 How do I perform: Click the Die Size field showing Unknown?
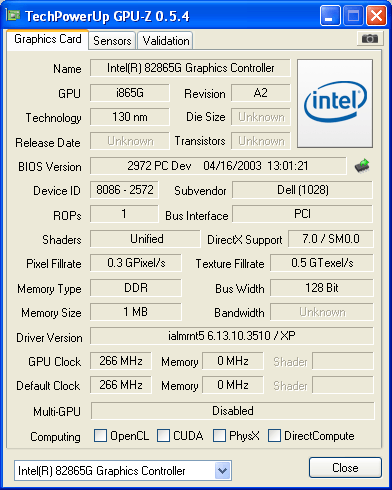(x=261, y=117)
